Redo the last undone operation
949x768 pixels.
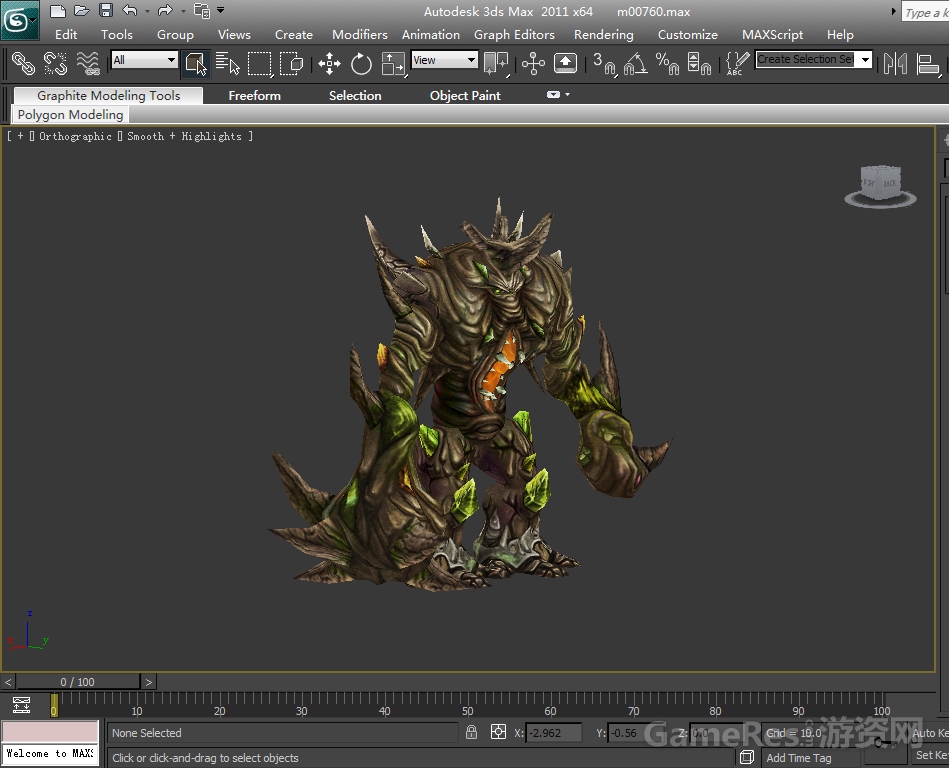[165, 10]
